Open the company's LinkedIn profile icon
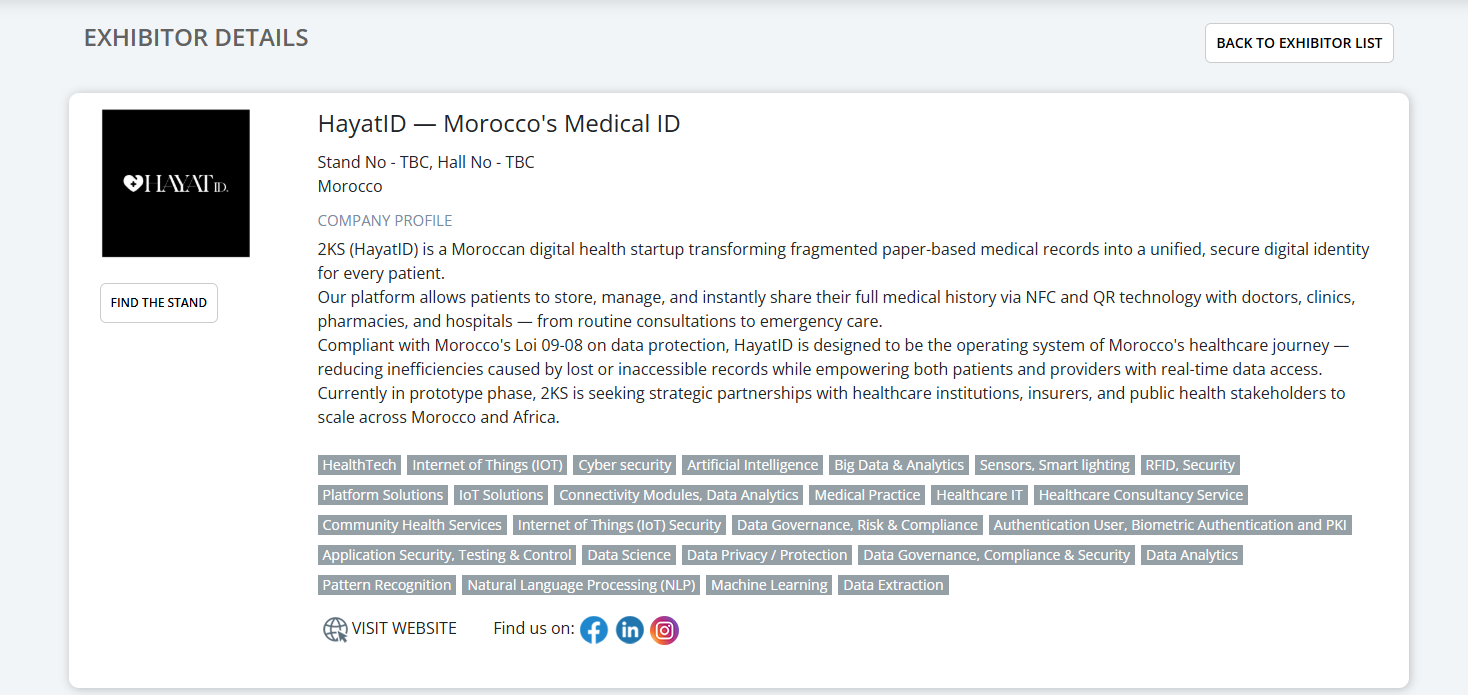 (x=629, y=630)
